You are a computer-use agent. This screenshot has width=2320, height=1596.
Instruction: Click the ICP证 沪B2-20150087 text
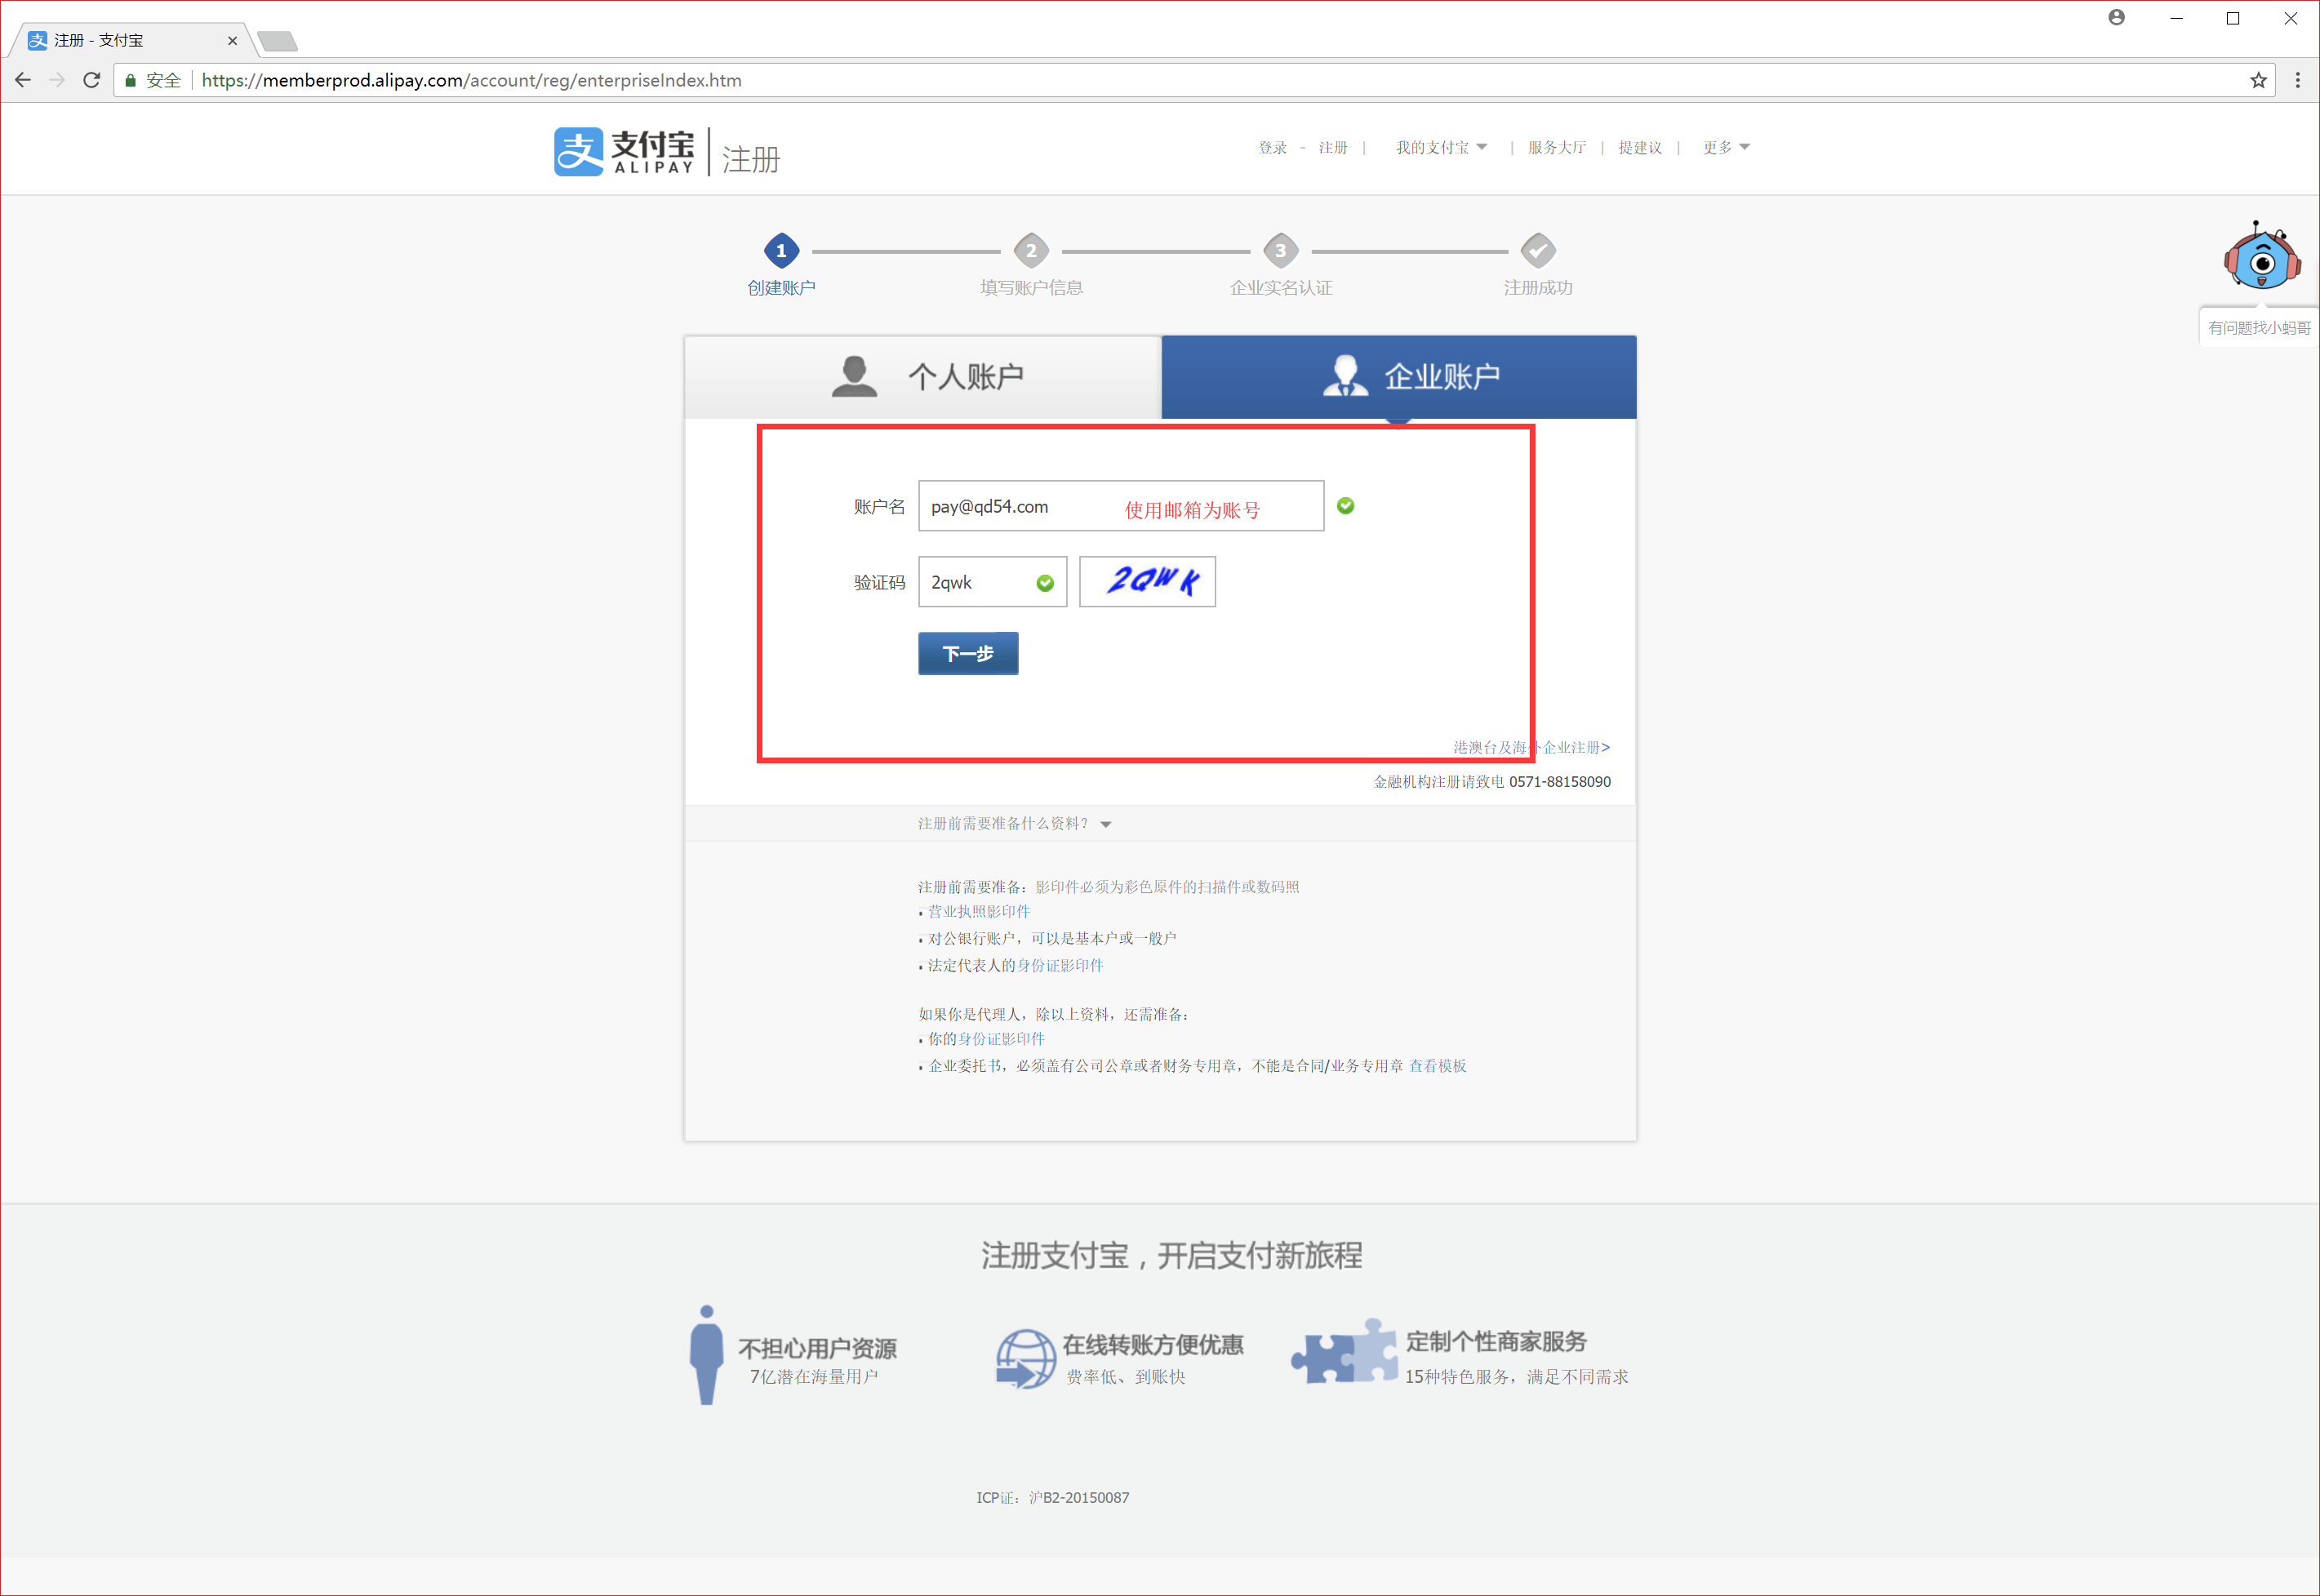coord(1053,1498)
